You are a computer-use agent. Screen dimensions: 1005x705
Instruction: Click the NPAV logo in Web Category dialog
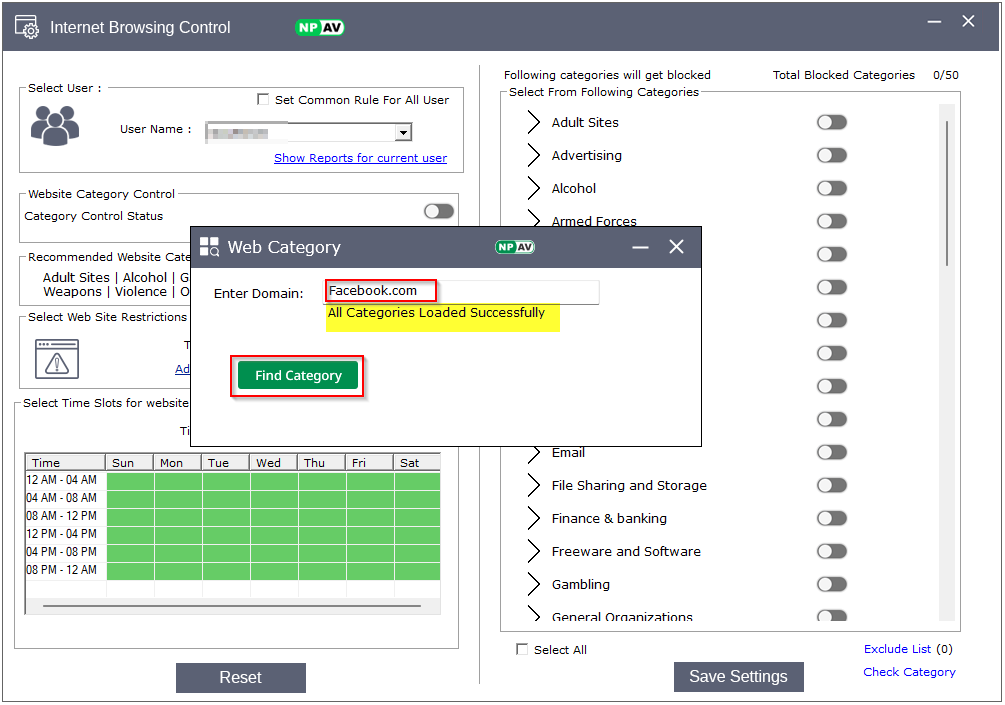(x=515, y=247)
